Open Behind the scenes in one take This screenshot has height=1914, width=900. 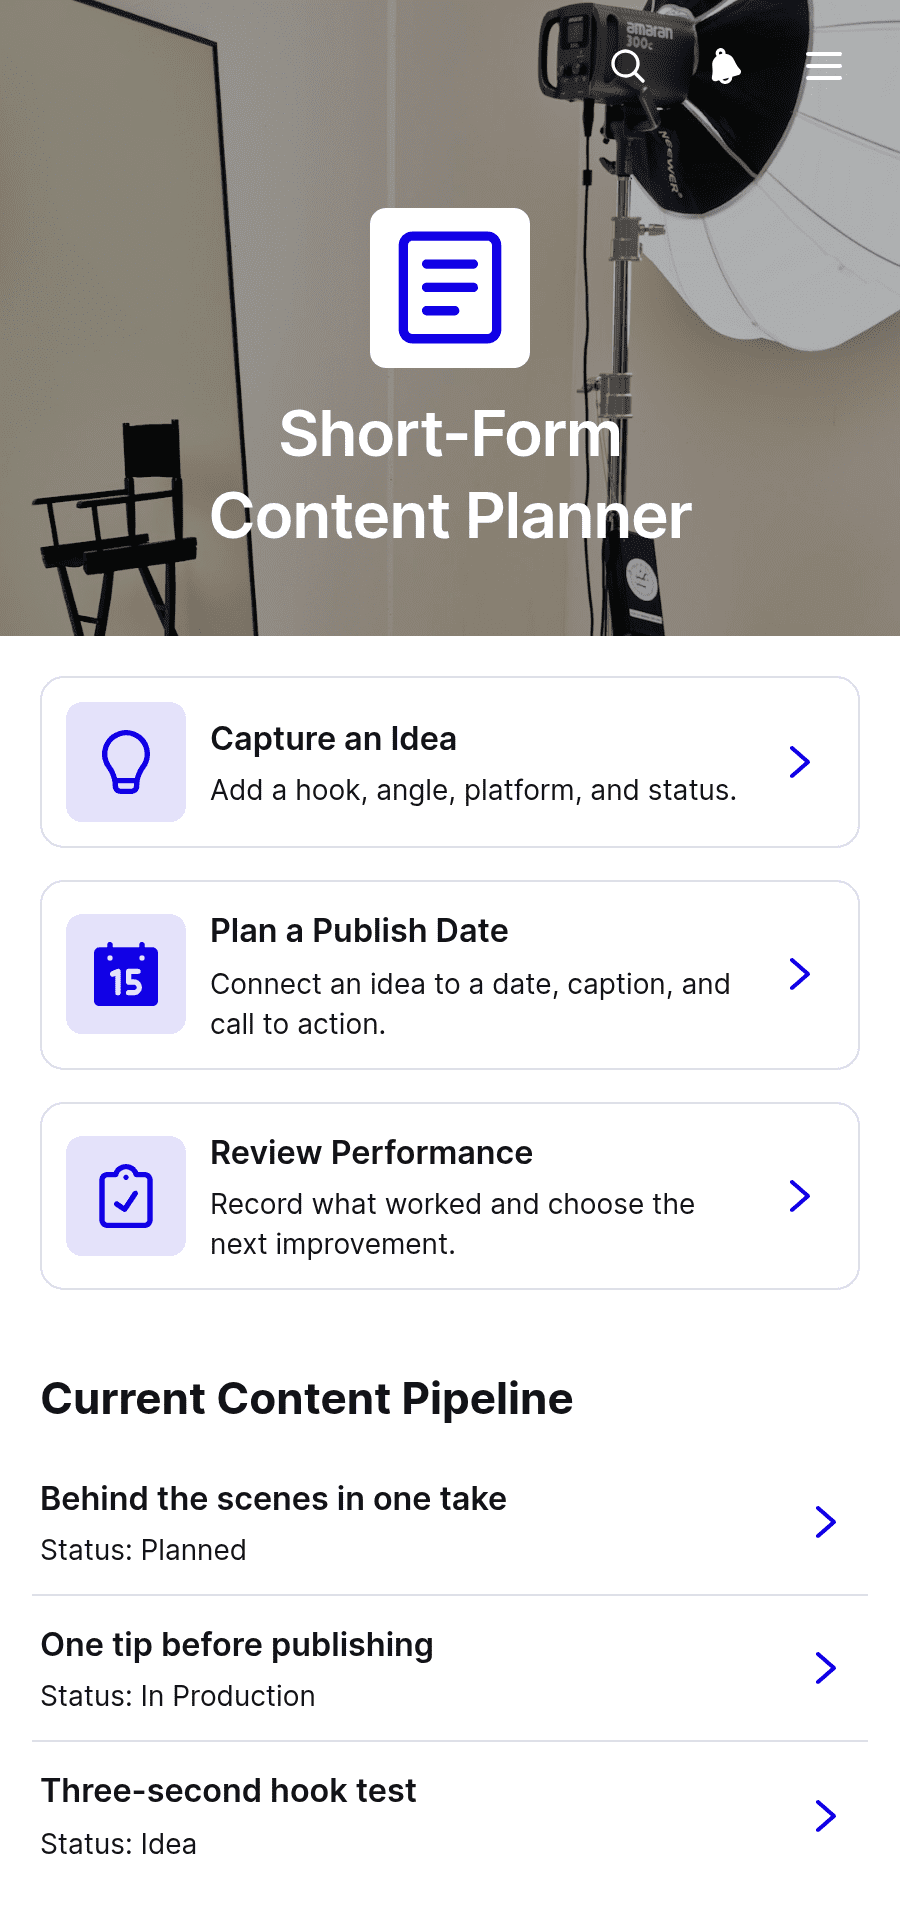(450, 1522)
